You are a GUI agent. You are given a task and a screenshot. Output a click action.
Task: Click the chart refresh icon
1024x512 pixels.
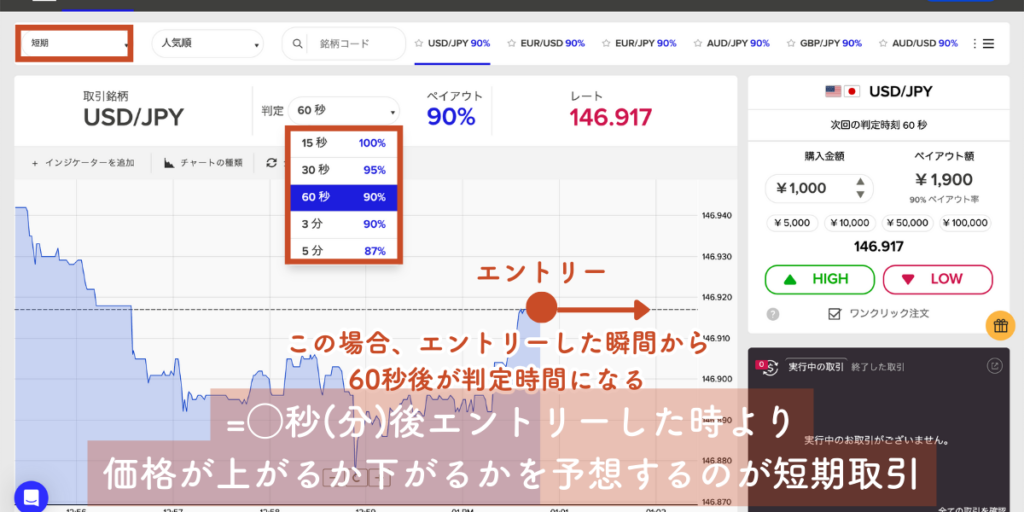[x=272, y=163]
